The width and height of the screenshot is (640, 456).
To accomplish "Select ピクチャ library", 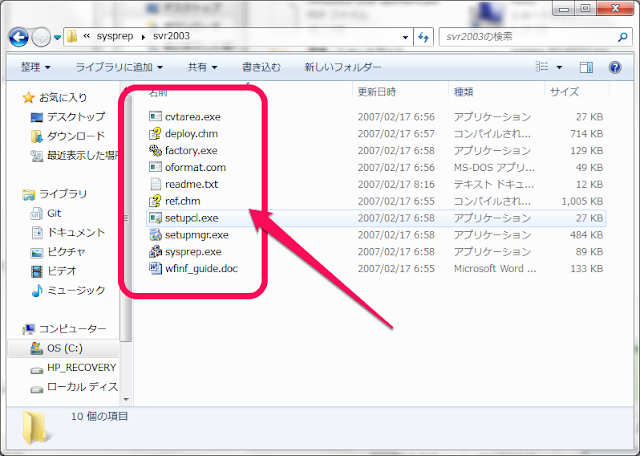I will 66,251.
